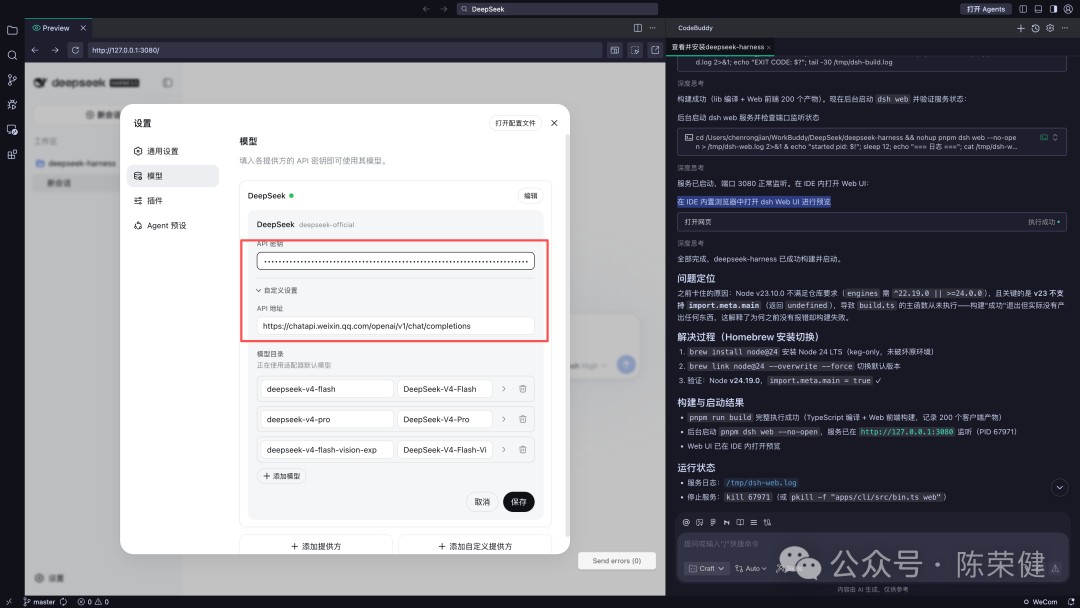Viewport: 1080px width, 608px height.
Task: Click the preview browser back arrow
Action: 34,50
